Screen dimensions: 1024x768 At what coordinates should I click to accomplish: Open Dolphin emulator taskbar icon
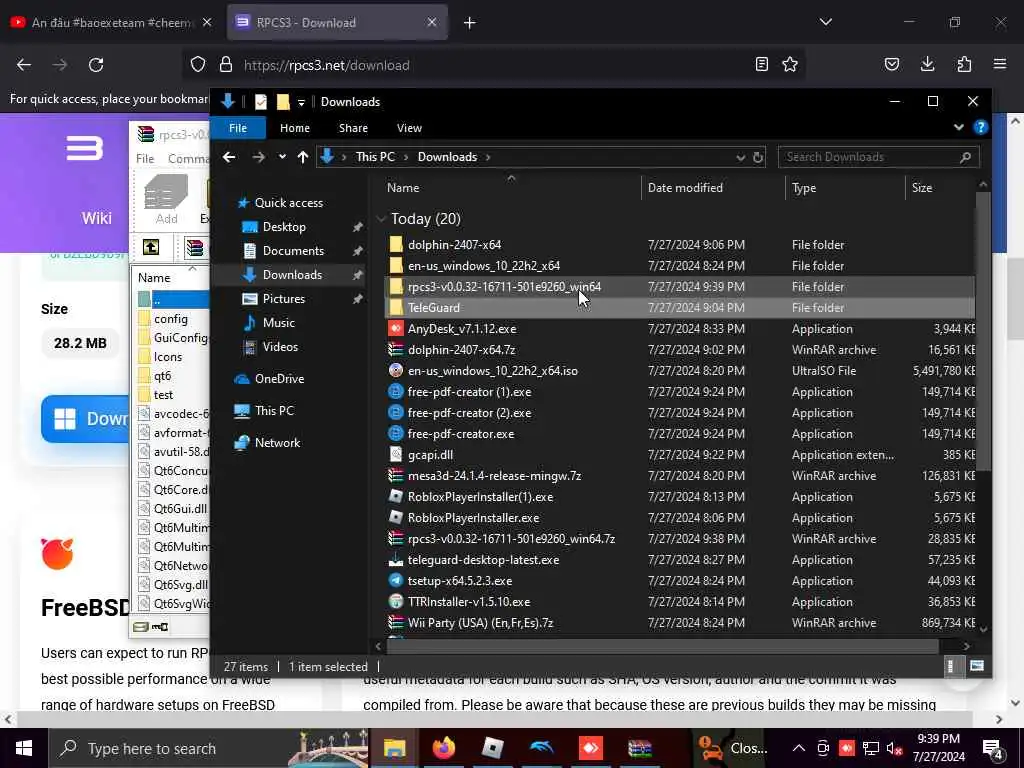click(x=541, y=748)
